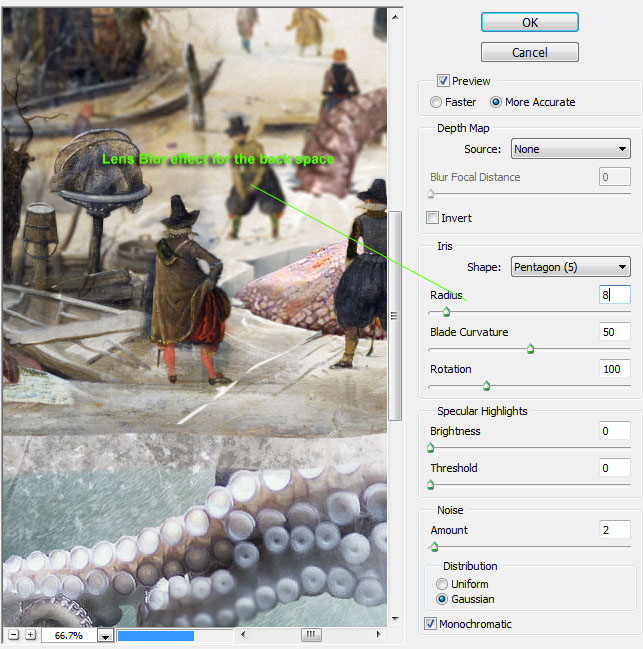This screenshot has width=643, height=649.
Task: Click the Rotation value field
Action: [614, 369]
